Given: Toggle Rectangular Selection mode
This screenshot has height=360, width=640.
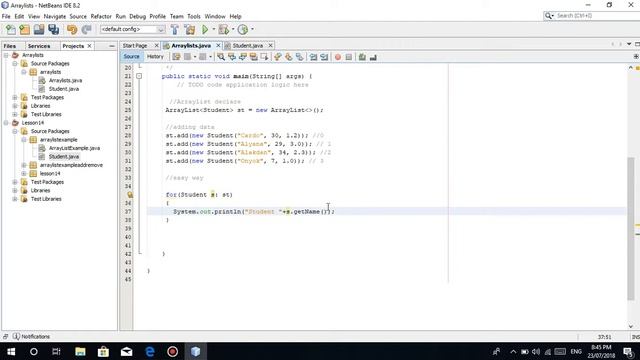Looking at the screenshot, I should pyautogui.click(x=264, y=57).
